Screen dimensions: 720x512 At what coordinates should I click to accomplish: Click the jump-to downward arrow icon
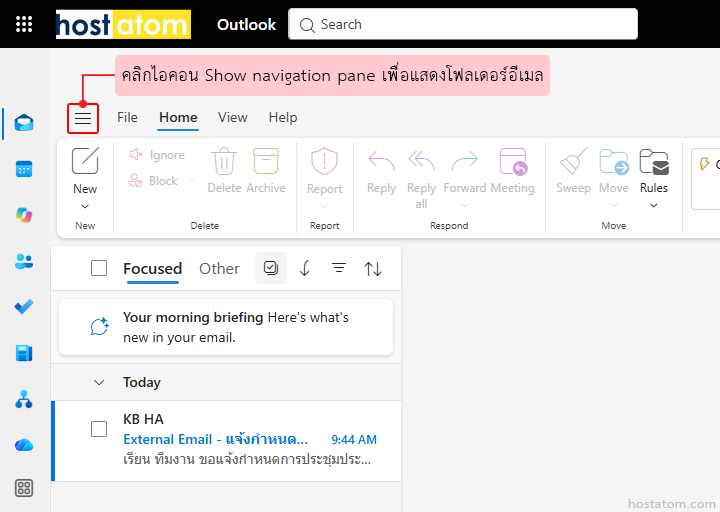coord(305,268)
